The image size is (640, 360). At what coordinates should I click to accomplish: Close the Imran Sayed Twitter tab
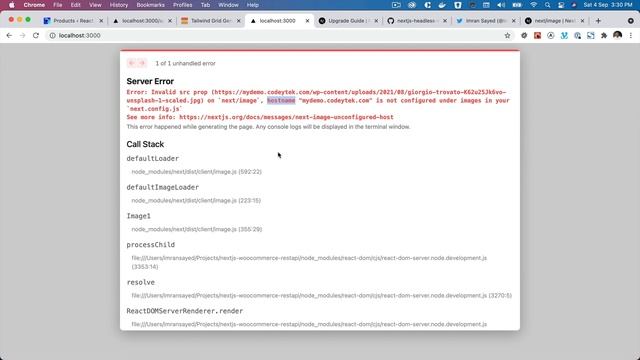point(513,20)
